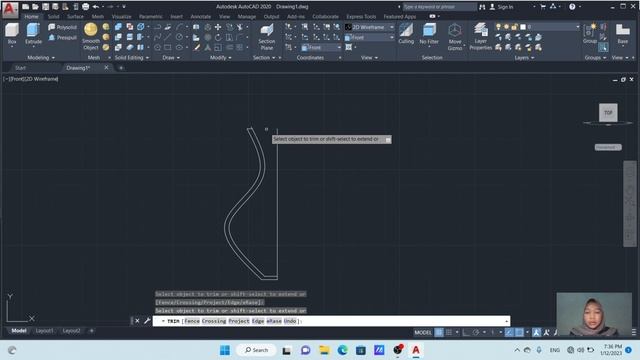The image size is (640, 360).
Task: Click the TOP face of the ViewCube
Action: click(x=608, y=113)
